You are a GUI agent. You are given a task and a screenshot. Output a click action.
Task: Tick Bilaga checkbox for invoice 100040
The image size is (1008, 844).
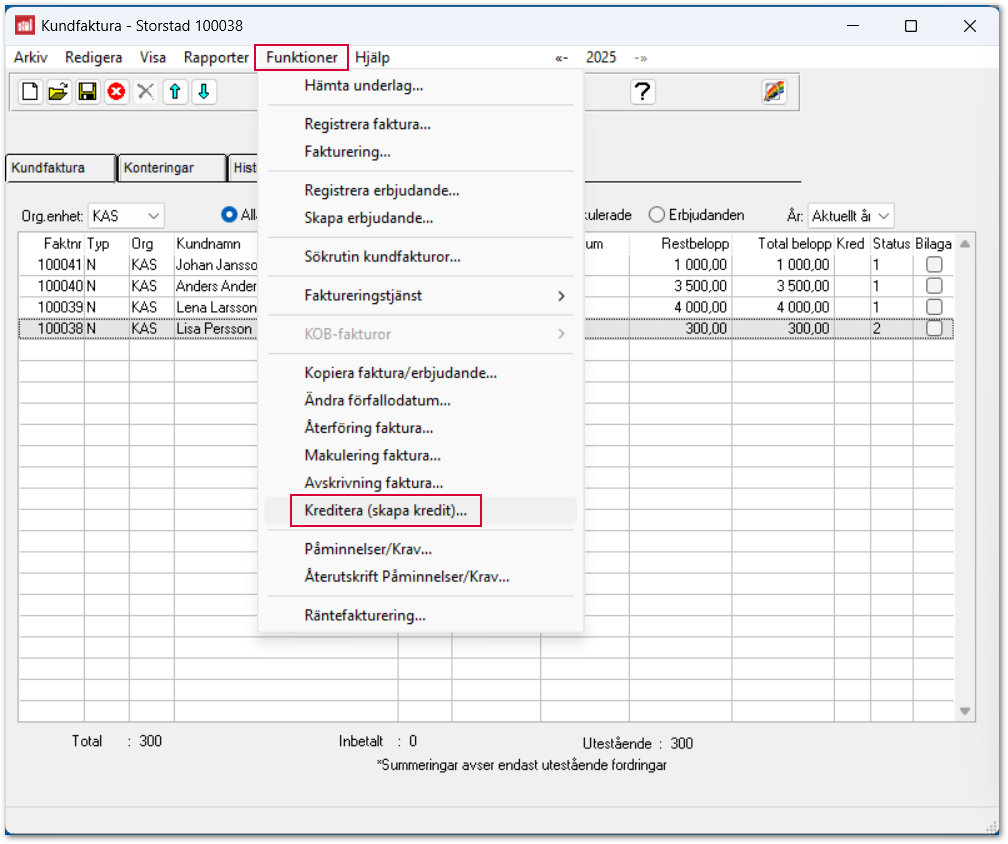tap(934, 285)
